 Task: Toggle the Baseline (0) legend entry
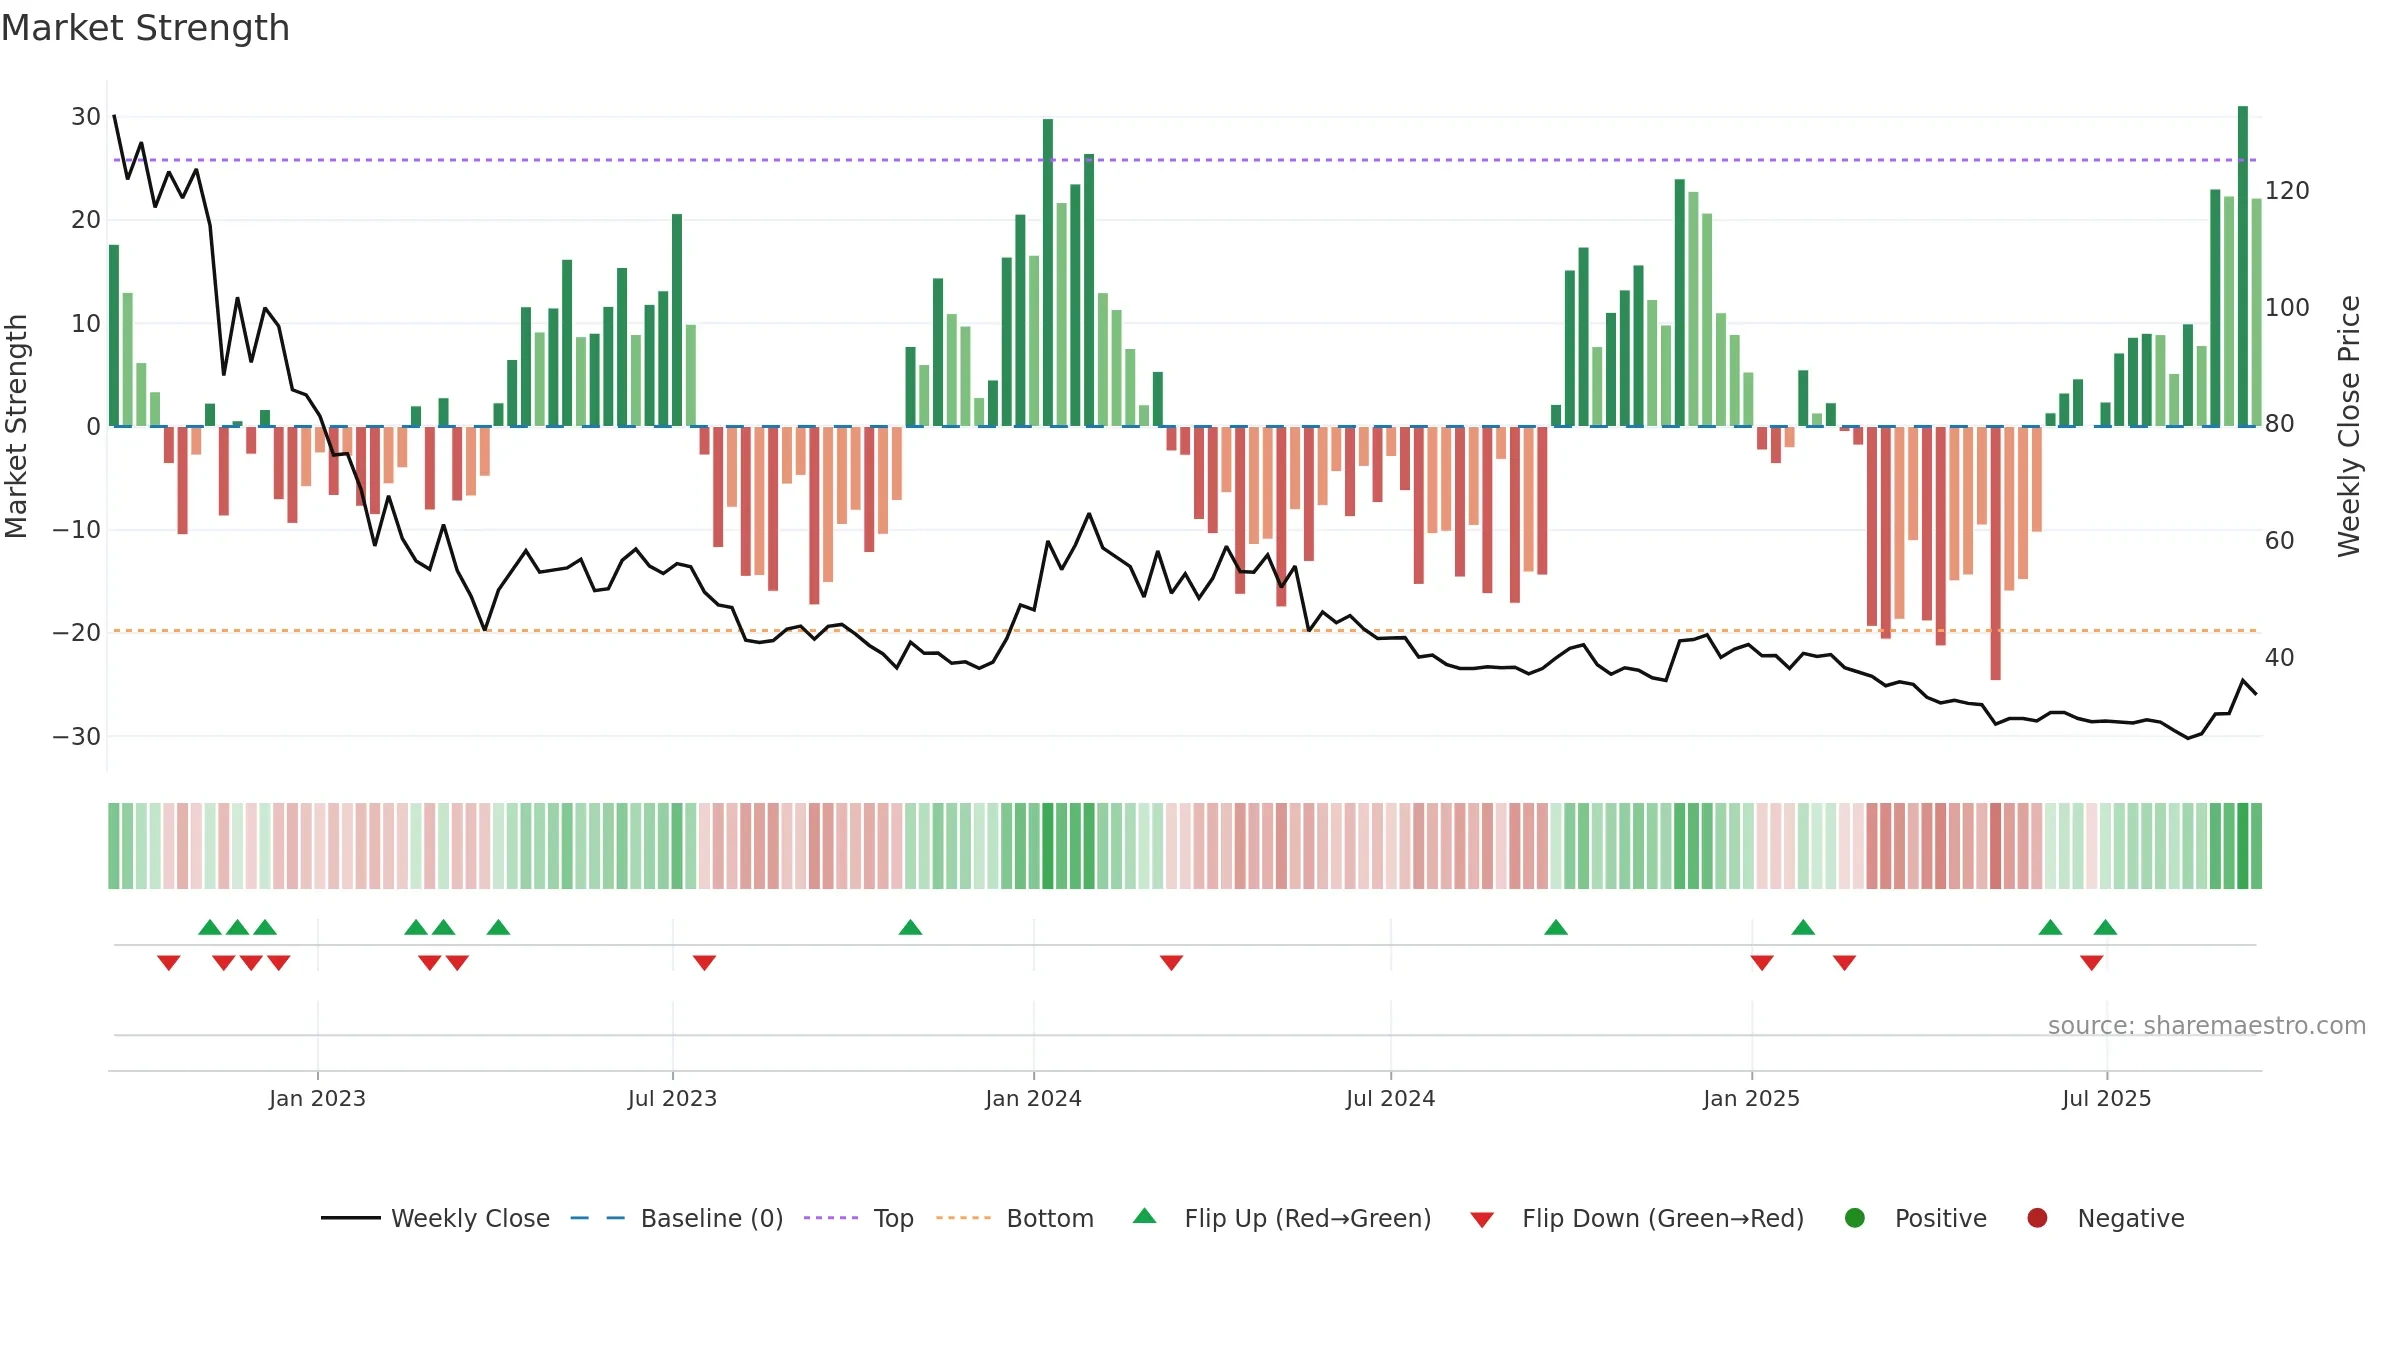pyautogui.click(x=677, y=1218)
